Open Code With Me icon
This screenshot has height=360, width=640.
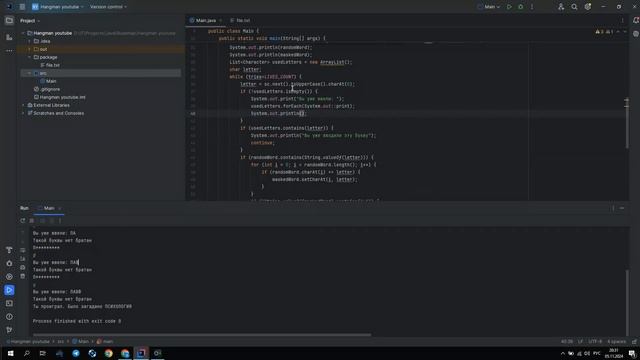561,7
